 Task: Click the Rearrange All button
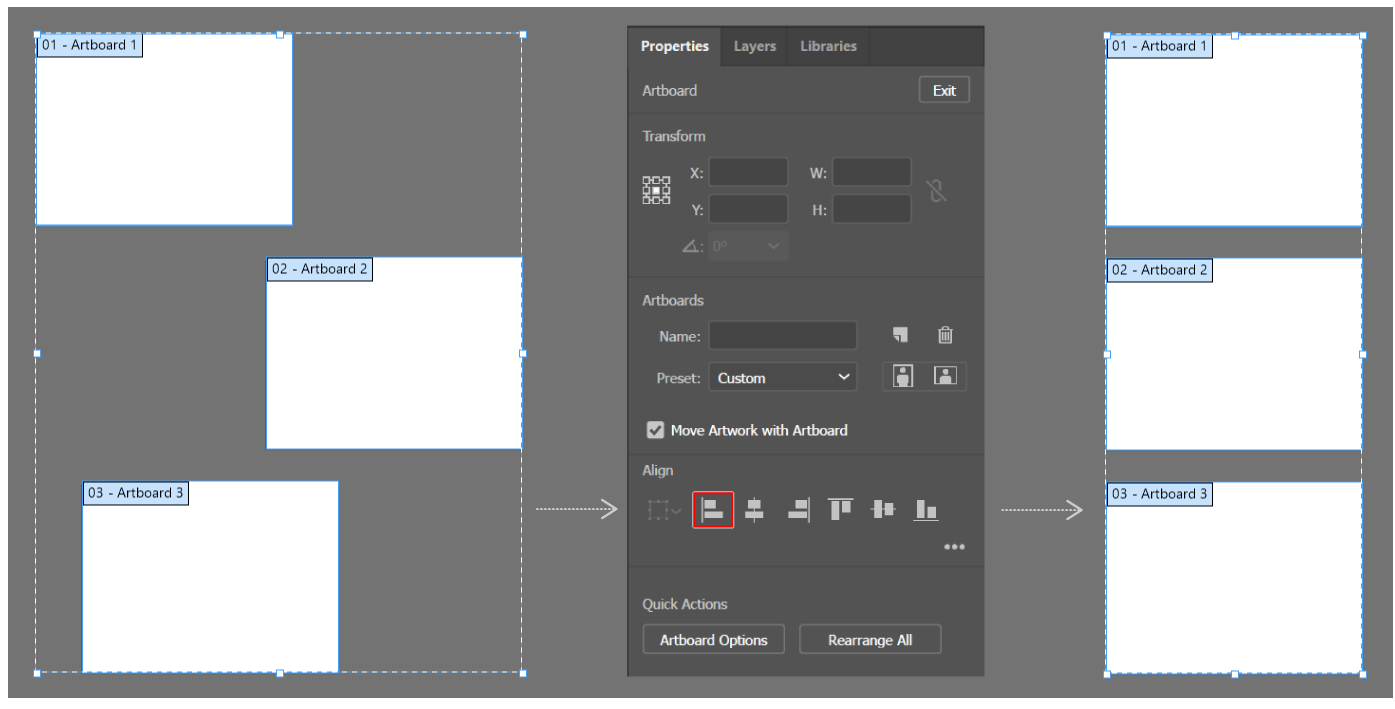[869, 639]
